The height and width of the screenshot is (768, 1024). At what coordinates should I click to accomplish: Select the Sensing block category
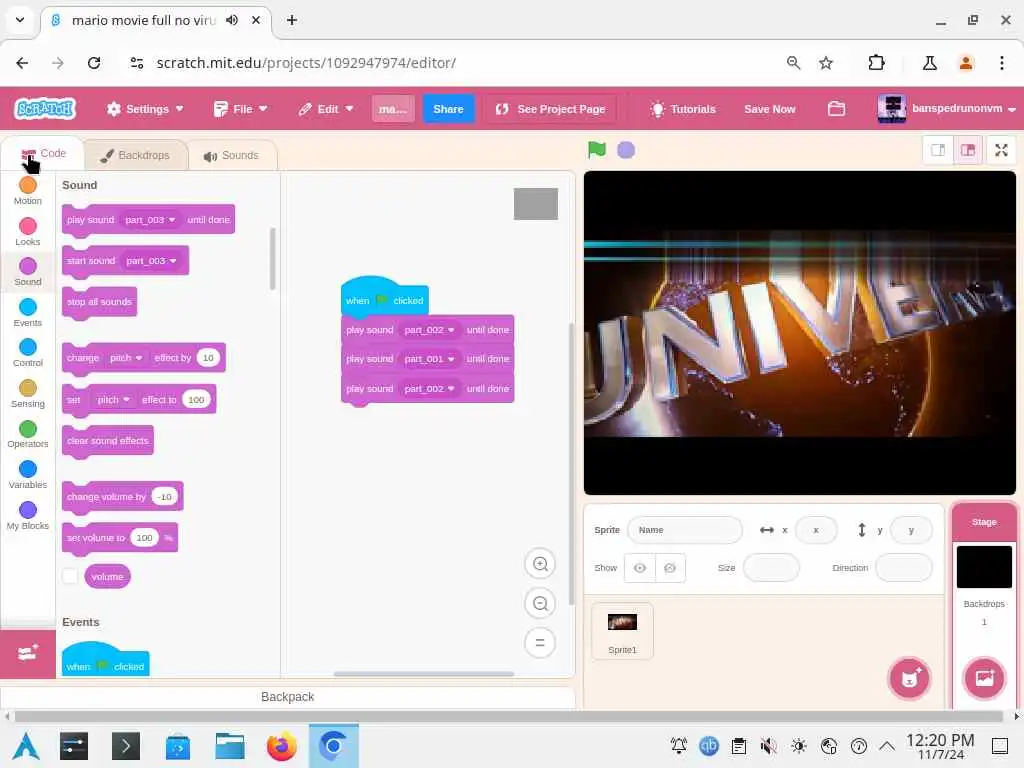(x=27, y=394)
